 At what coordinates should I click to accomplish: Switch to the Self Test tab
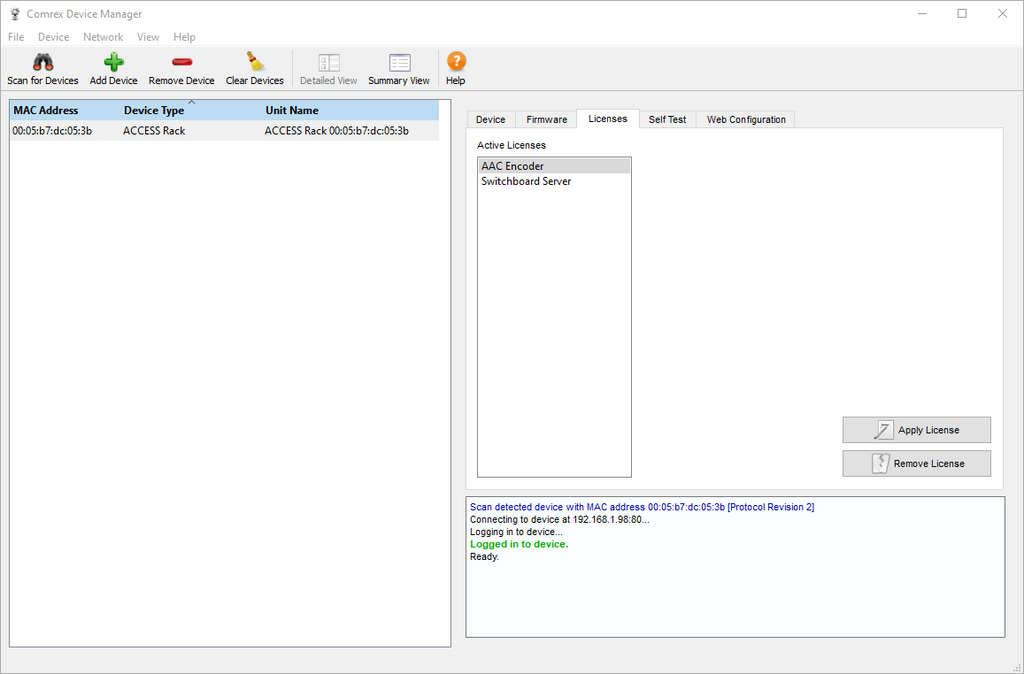point(667,119)
